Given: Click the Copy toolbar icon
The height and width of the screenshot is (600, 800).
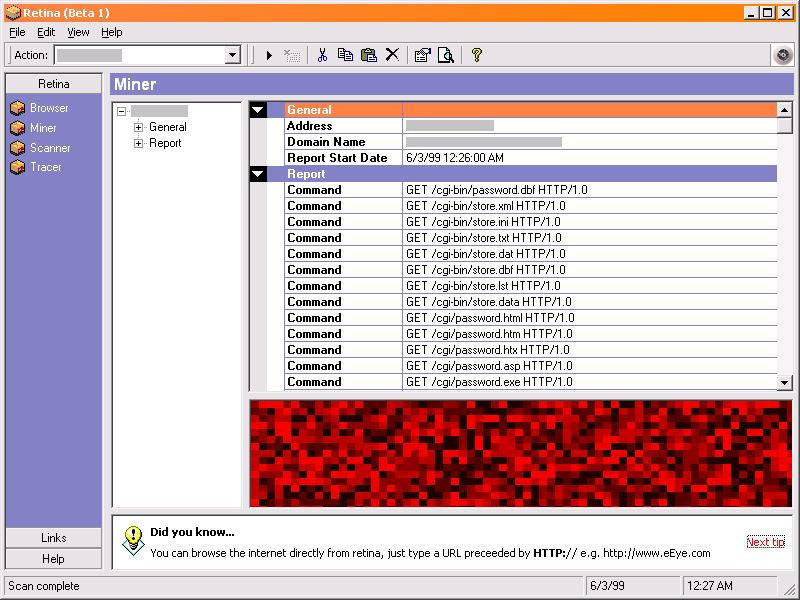Looking at the screenshot, I should 345,55.
